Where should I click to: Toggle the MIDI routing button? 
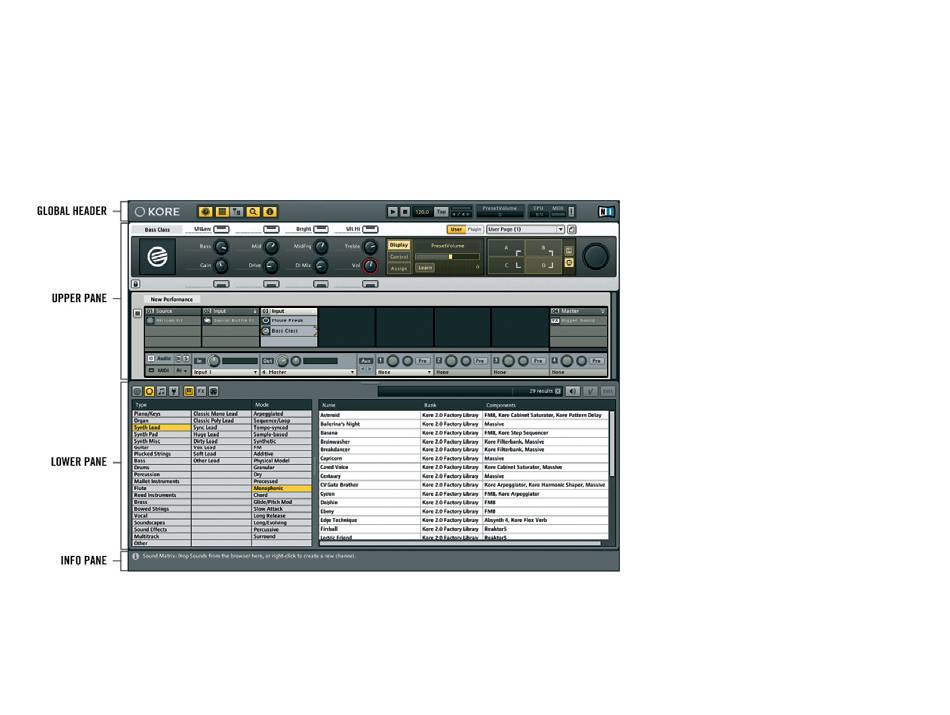(x=160, y=370)
